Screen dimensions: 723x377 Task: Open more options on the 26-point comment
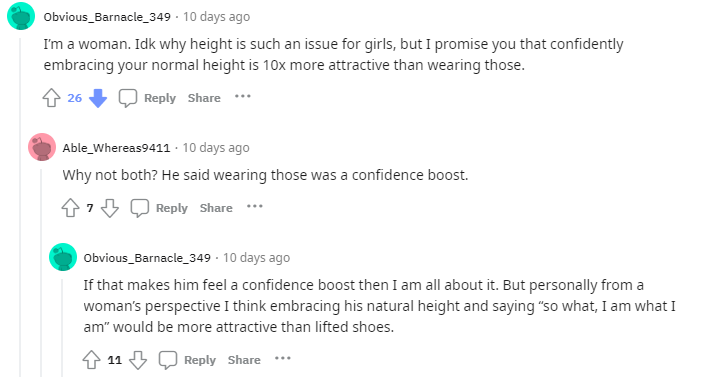243,96
